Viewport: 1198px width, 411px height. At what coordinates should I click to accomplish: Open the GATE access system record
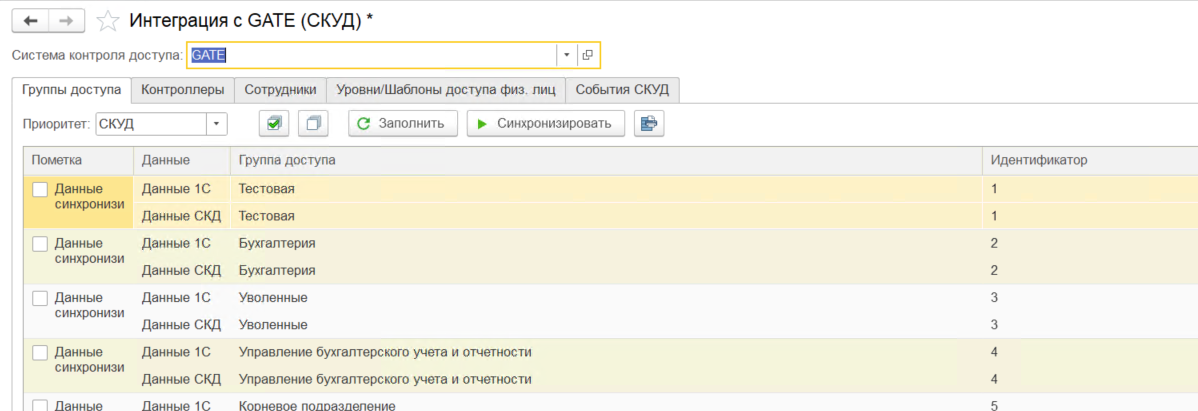click(x=588, y=55)
